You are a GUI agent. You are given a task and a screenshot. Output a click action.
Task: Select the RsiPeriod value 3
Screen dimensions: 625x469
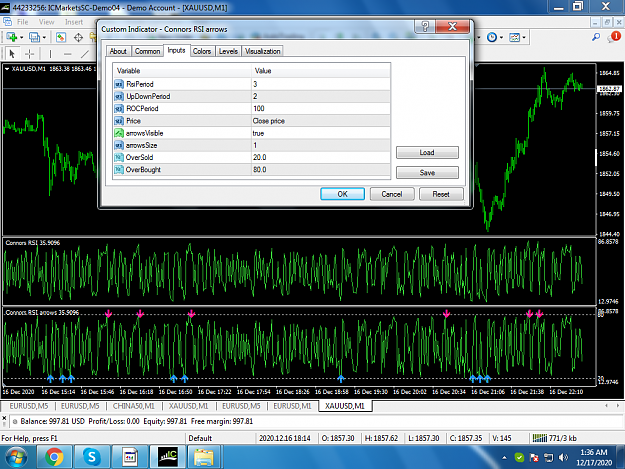point(320,84)
